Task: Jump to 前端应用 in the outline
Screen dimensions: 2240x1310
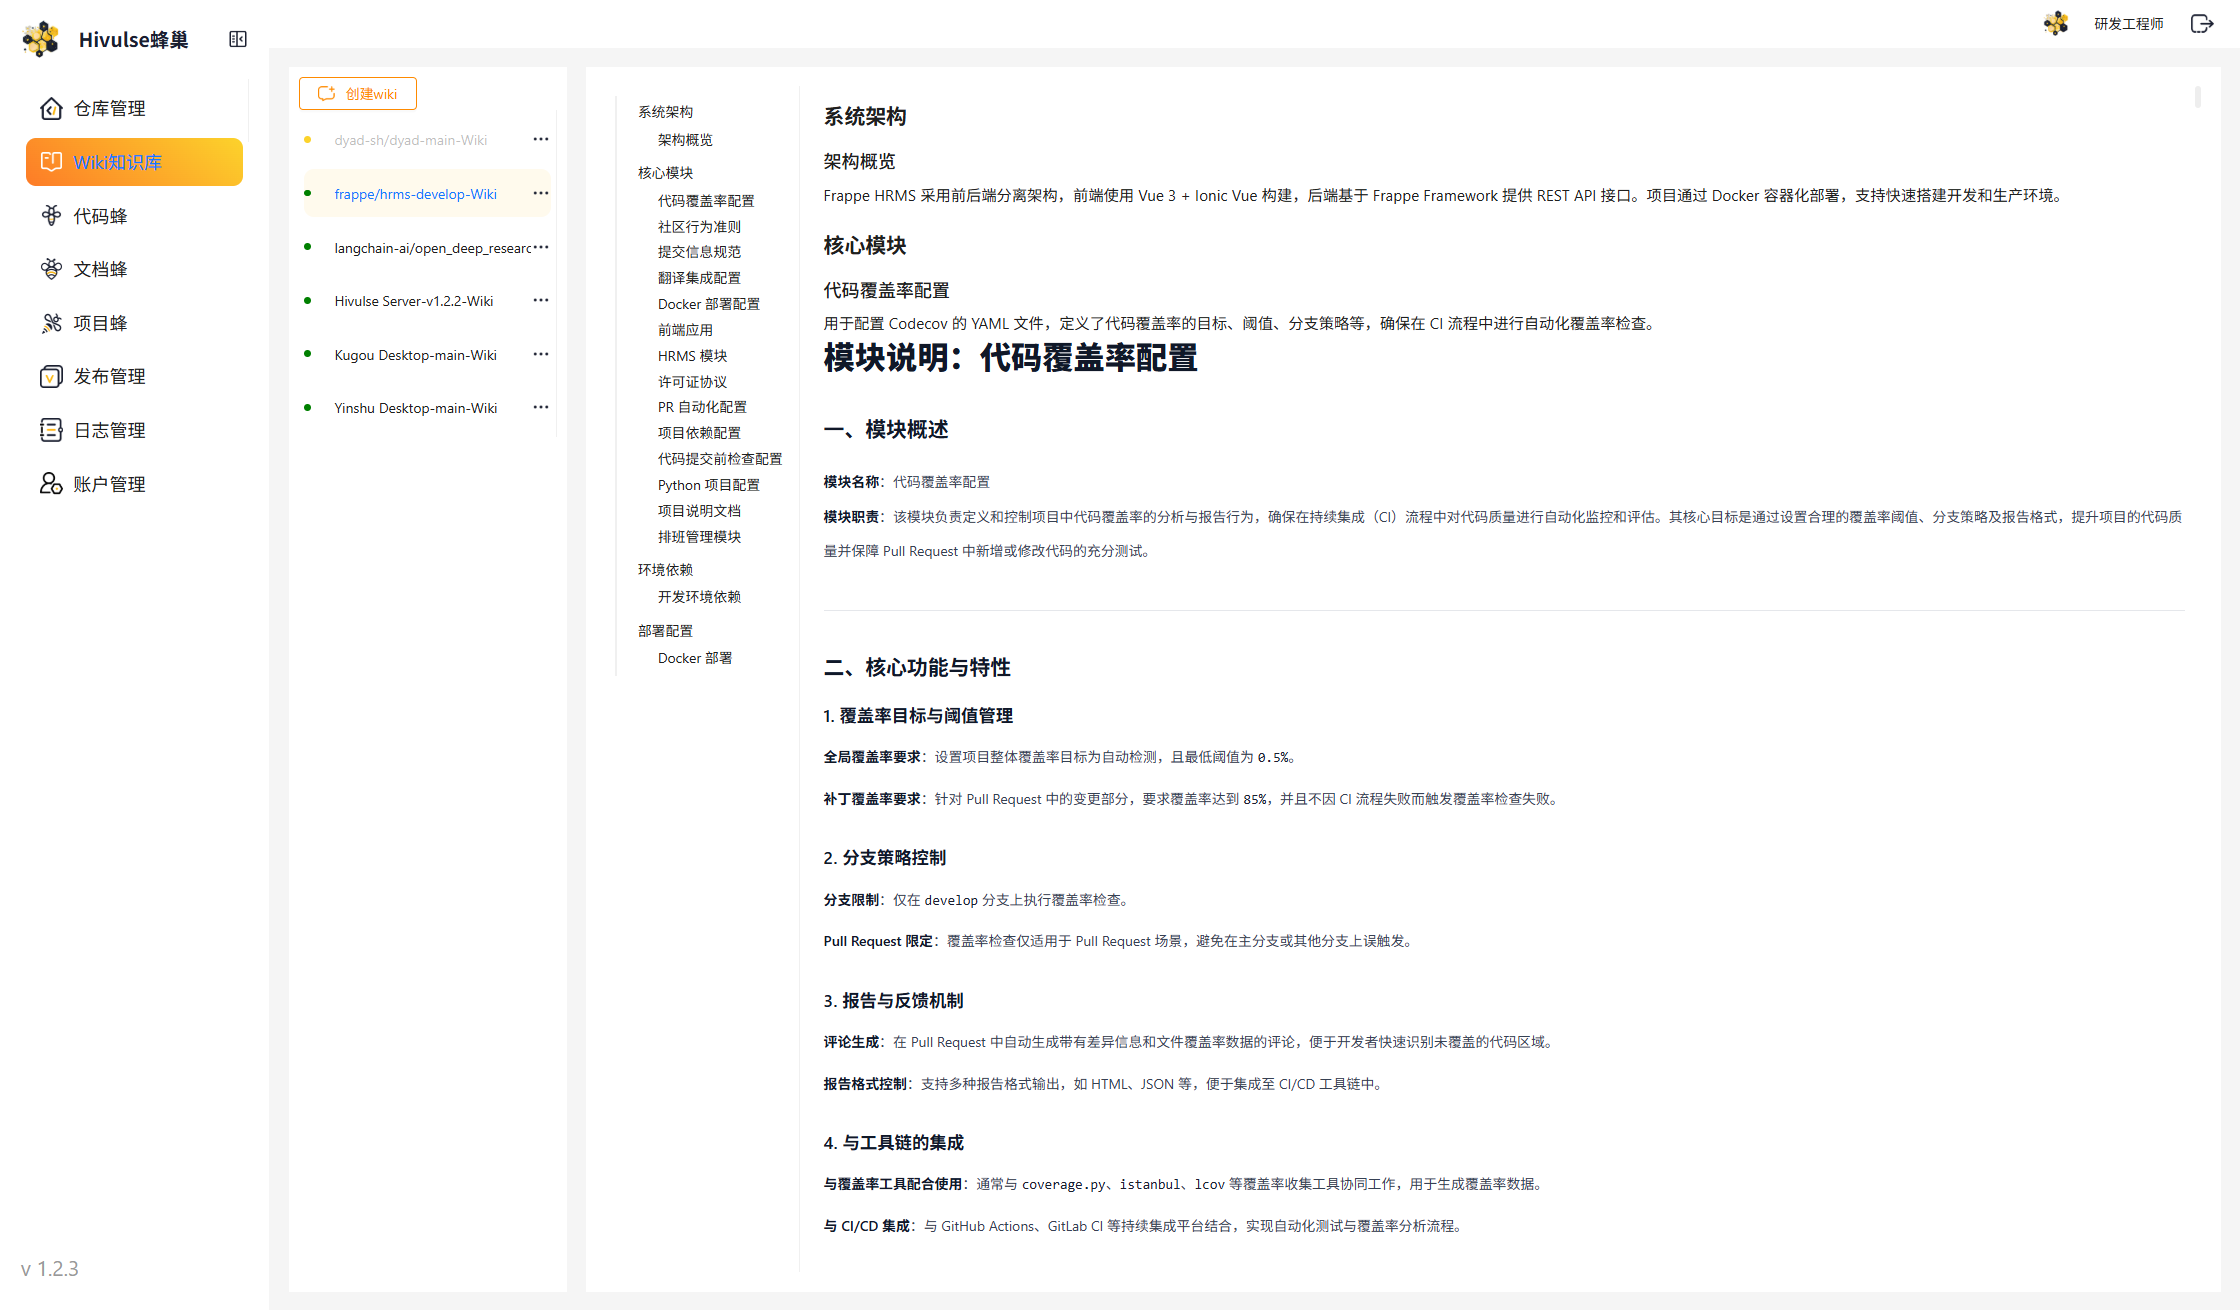Action: (x=685, y=330)
